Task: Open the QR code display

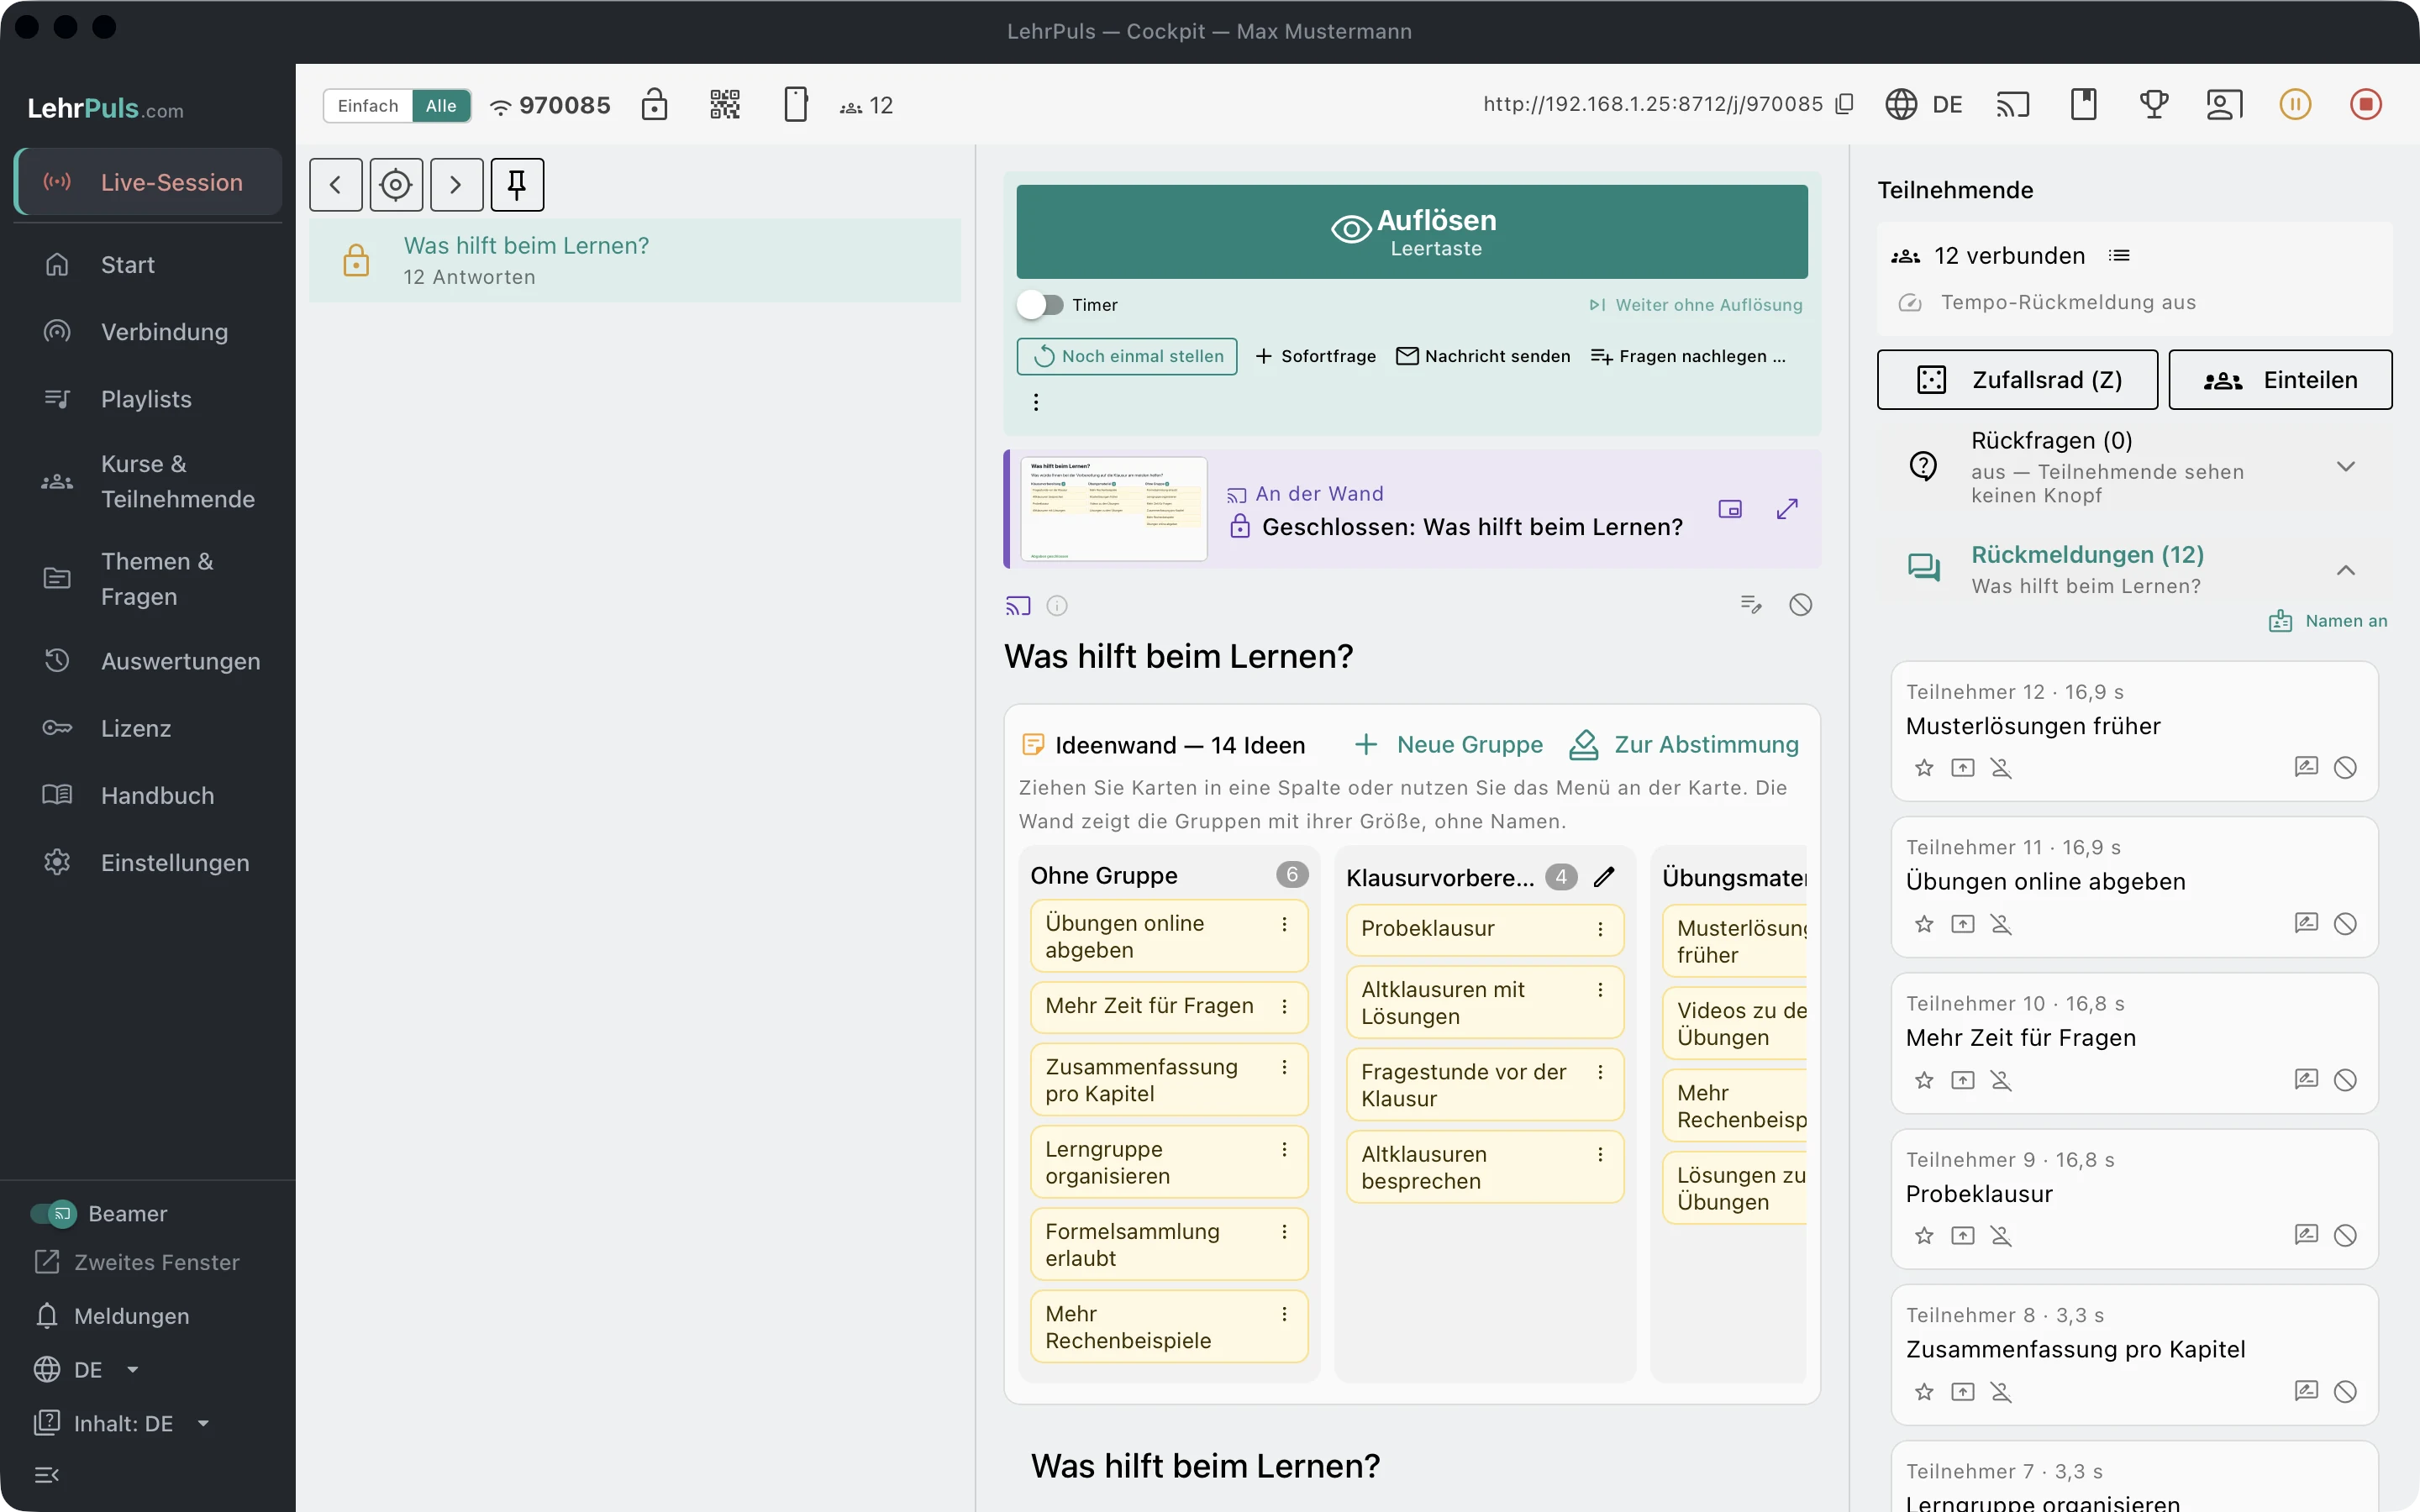Action: tap(725, 104)
